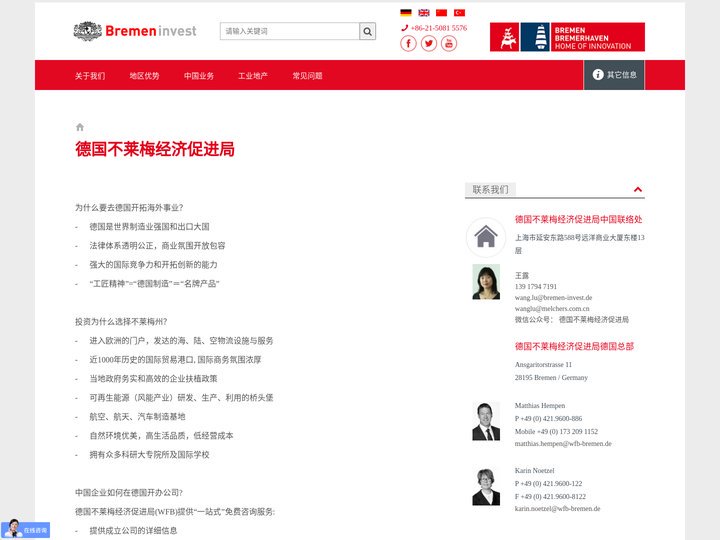Screen dimensions: 720x540
Task: Select the Chinese flag language
Action: click(442, 12)
